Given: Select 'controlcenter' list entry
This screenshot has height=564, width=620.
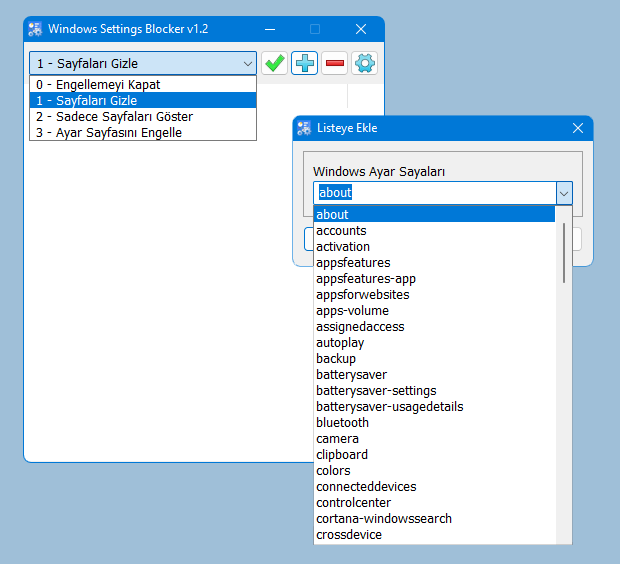Looking at the screenshot, I should (x=435, y=503).
